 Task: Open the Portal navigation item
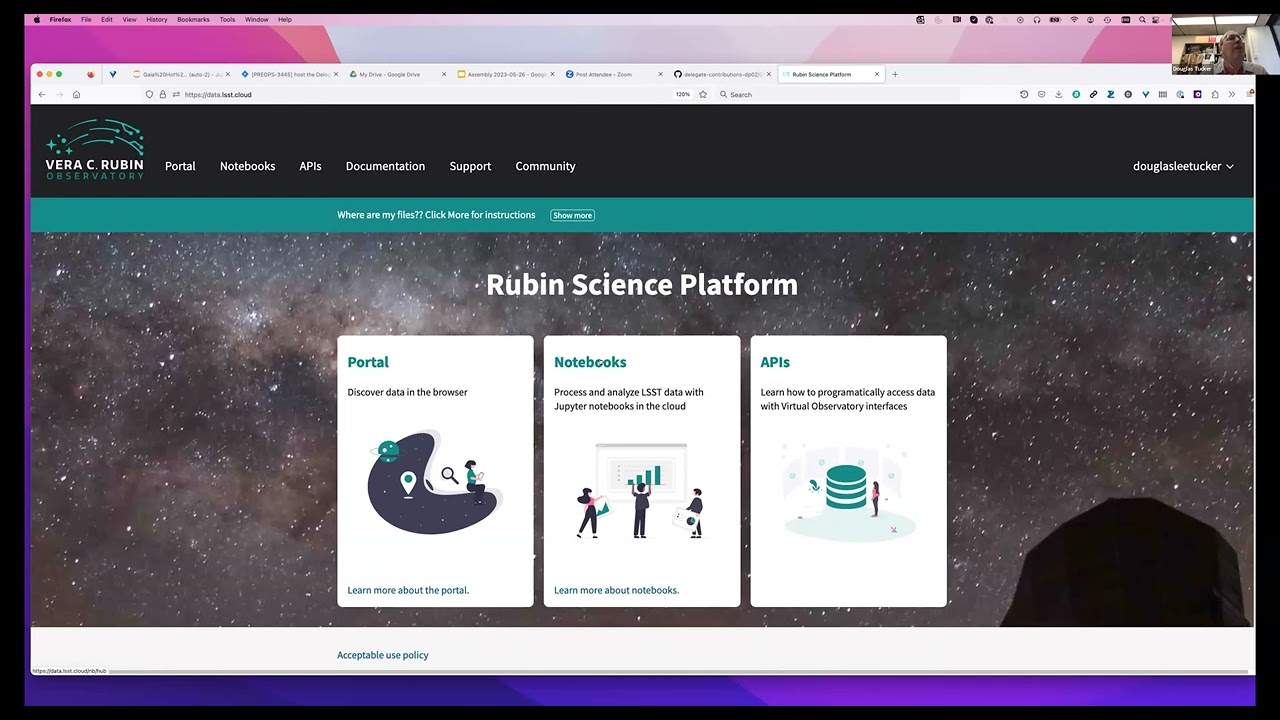point(180,166)
